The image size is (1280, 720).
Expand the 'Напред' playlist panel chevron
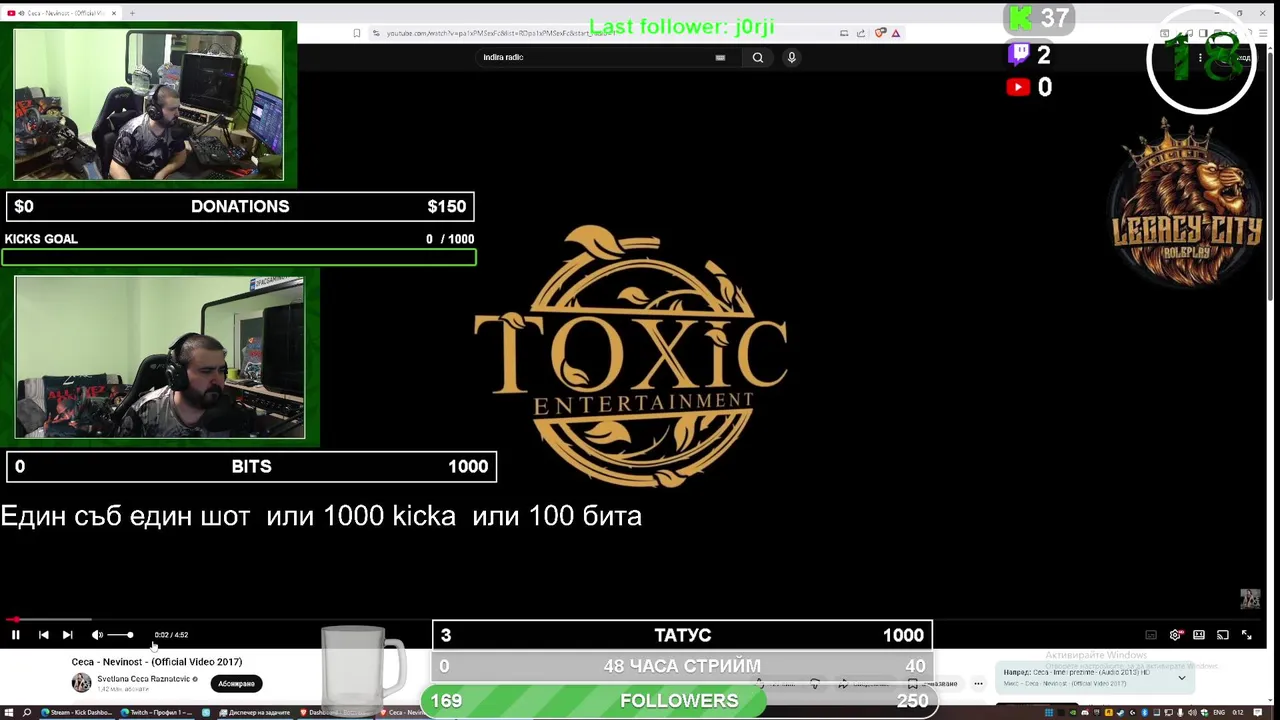[1181, 678]
